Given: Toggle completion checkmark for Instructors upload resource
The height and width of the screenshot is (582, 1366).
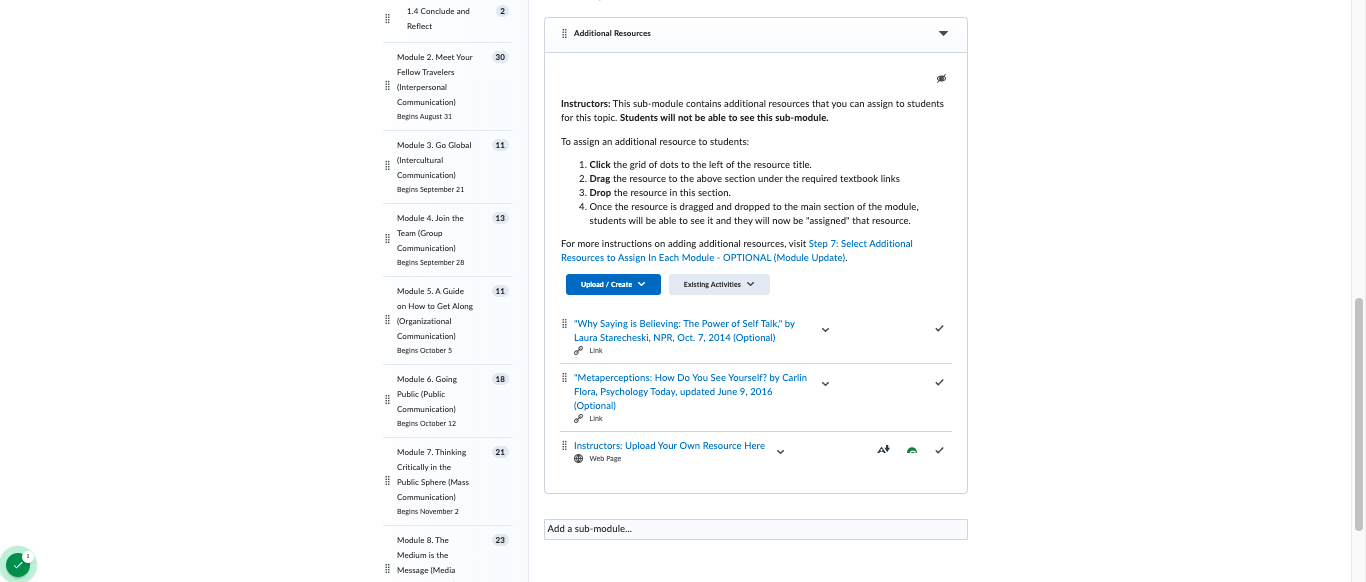Looking at the screenshot, I should pyautogui.click(x=939, y=450).
